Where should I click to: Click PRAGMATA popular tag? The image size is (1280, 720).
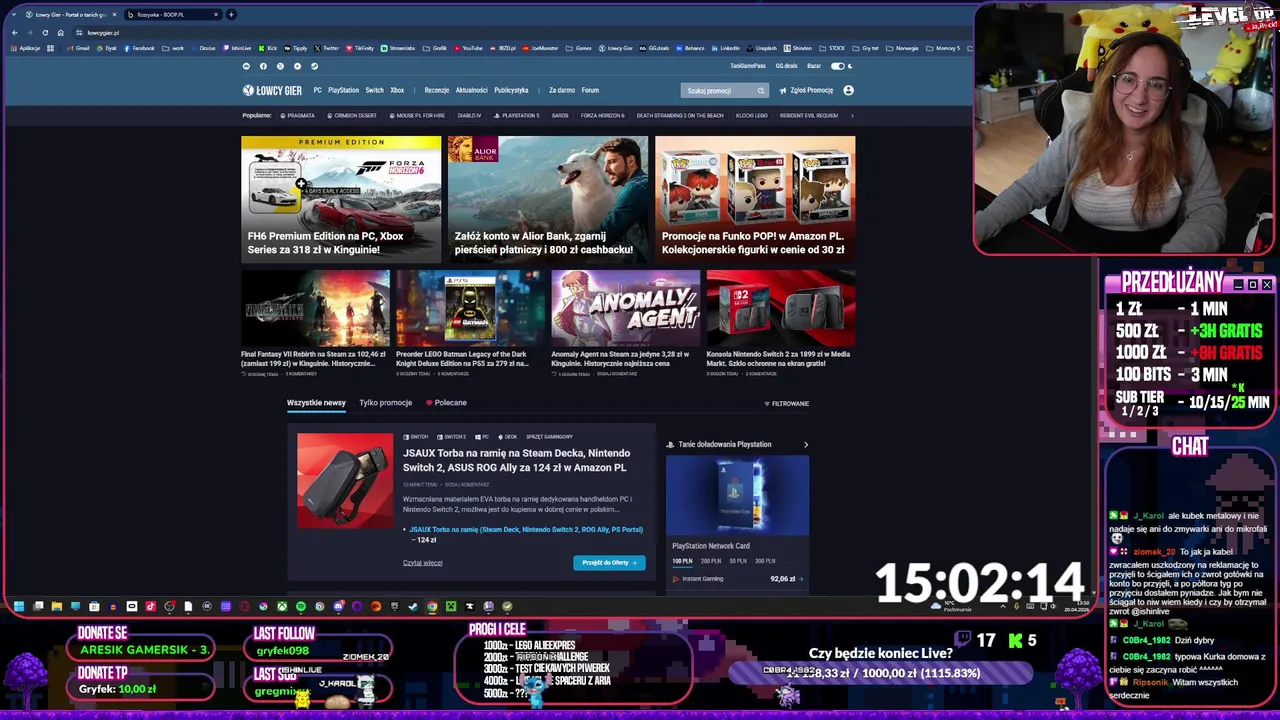click(x=297, y=115)
